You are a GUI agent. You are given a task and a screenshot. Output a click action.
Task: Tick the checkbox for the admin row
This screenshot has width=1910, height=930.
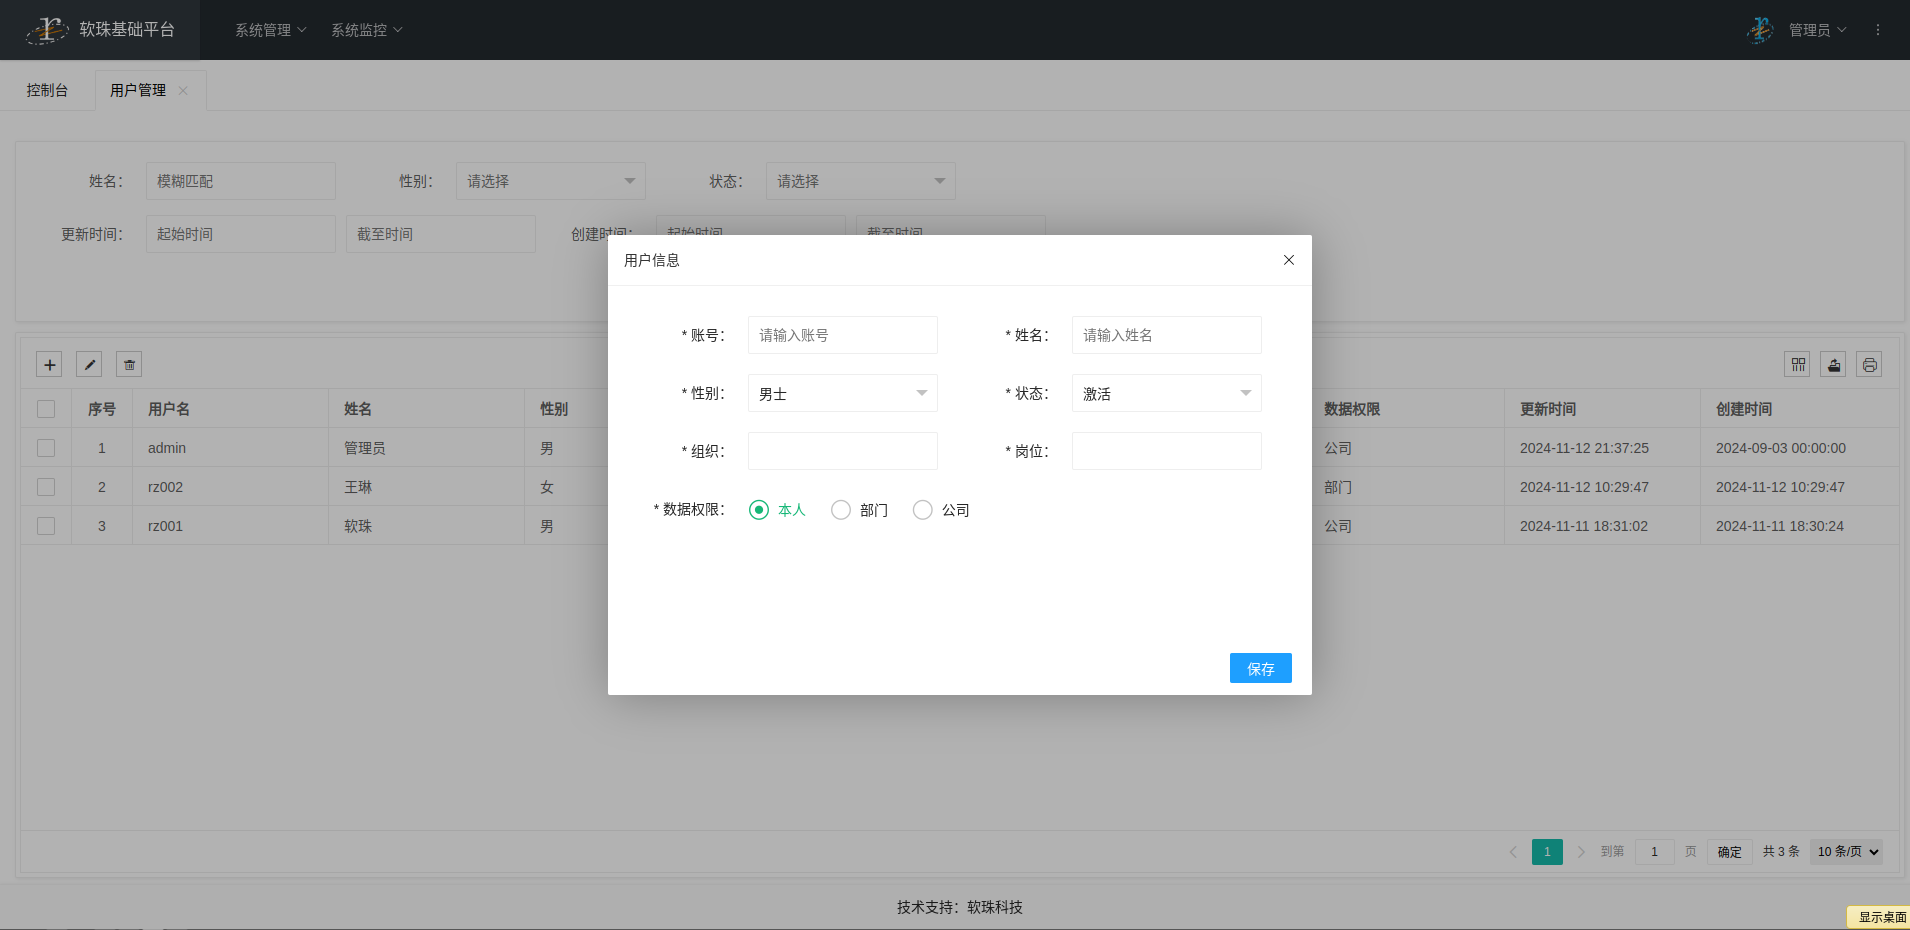coord(46,448)
